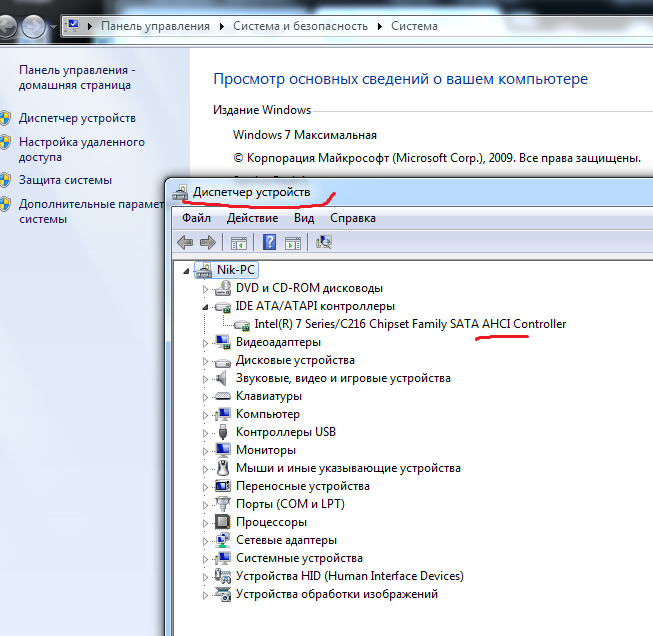Open the Справка menu
The height and width of the screenshot is (636, 653).
point(353,218)
